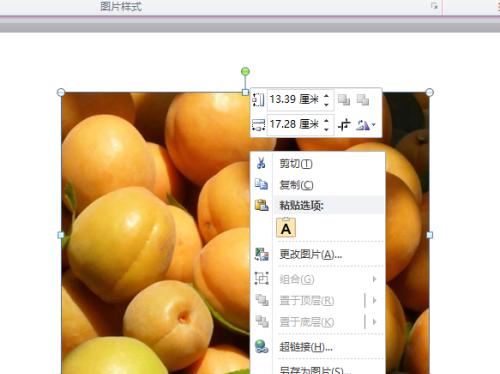Click the shape height icon in mini toolbar

(x=258, y=100)
